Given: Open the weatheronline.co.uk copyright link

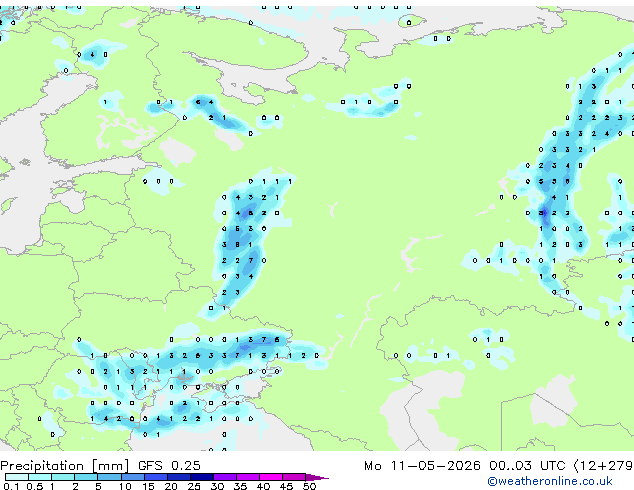Looking at the screenshot, I should [550, 481].
